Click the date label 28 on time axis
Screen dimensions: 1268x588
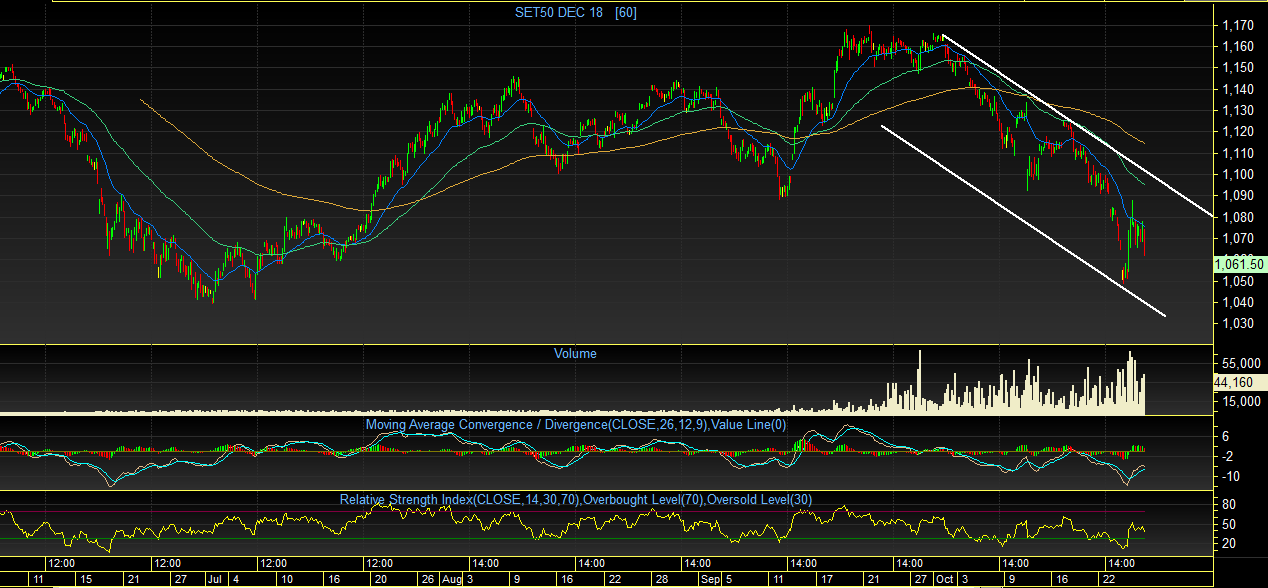click(661, 579)
